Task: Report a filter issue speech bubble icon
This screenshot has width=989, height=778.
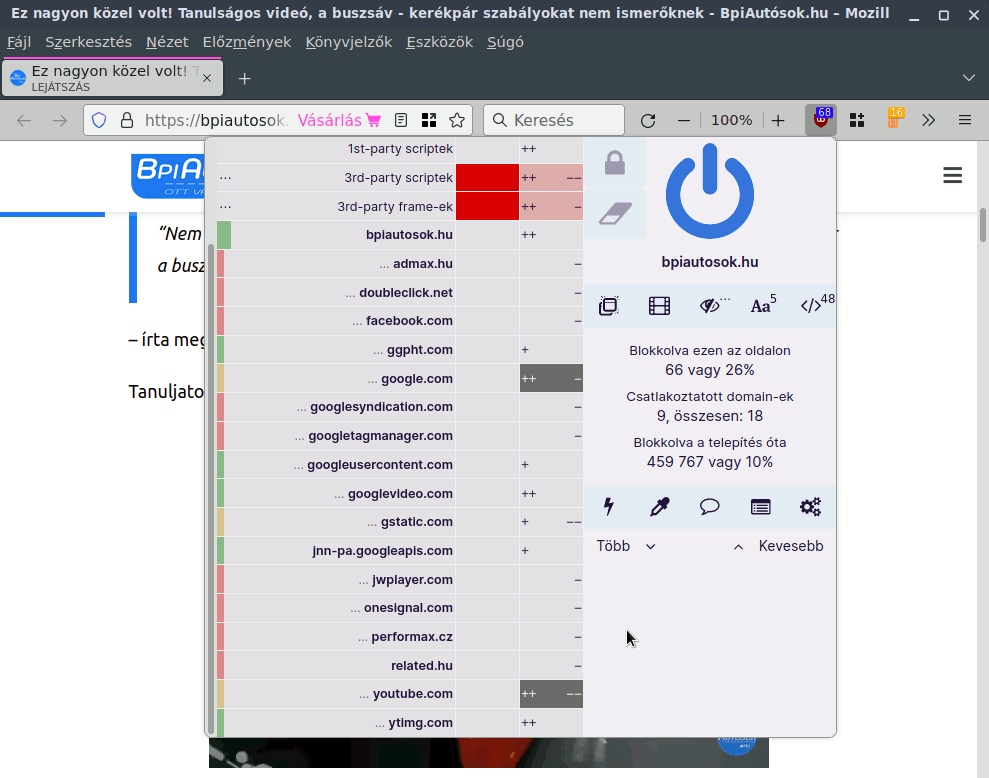Action: [x=710, y=507]
